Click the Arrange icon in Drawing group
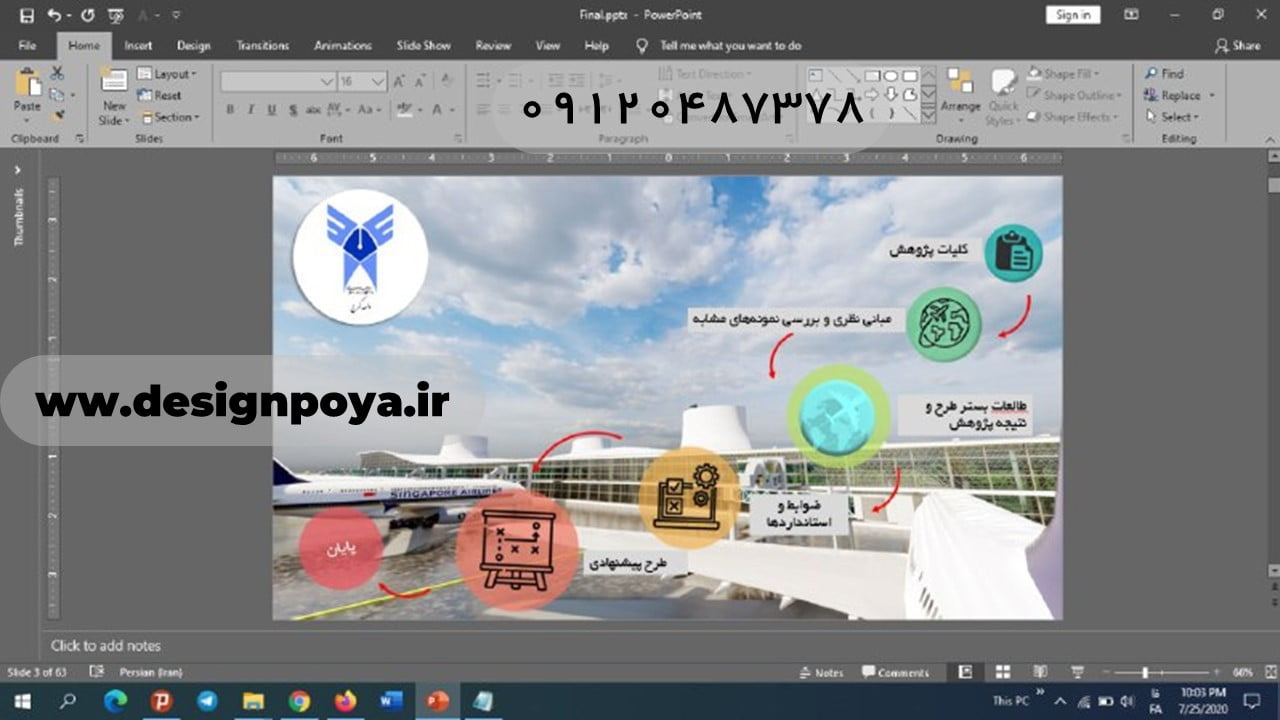The image size is (1280, 720). pyautogui.click(x=960, y=90)
